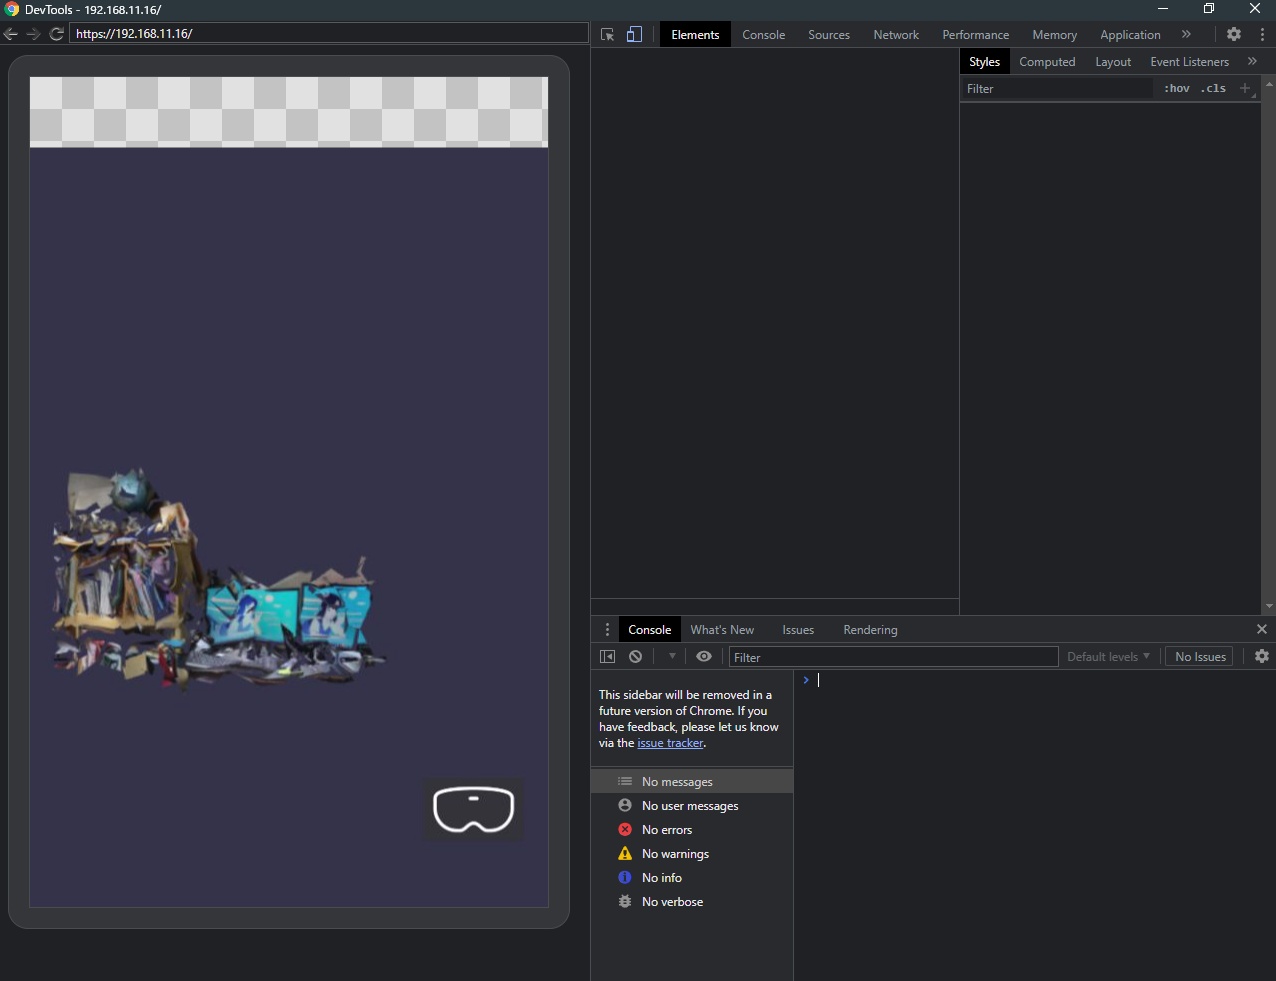Follow the issue tracker link

pos(670,743)
